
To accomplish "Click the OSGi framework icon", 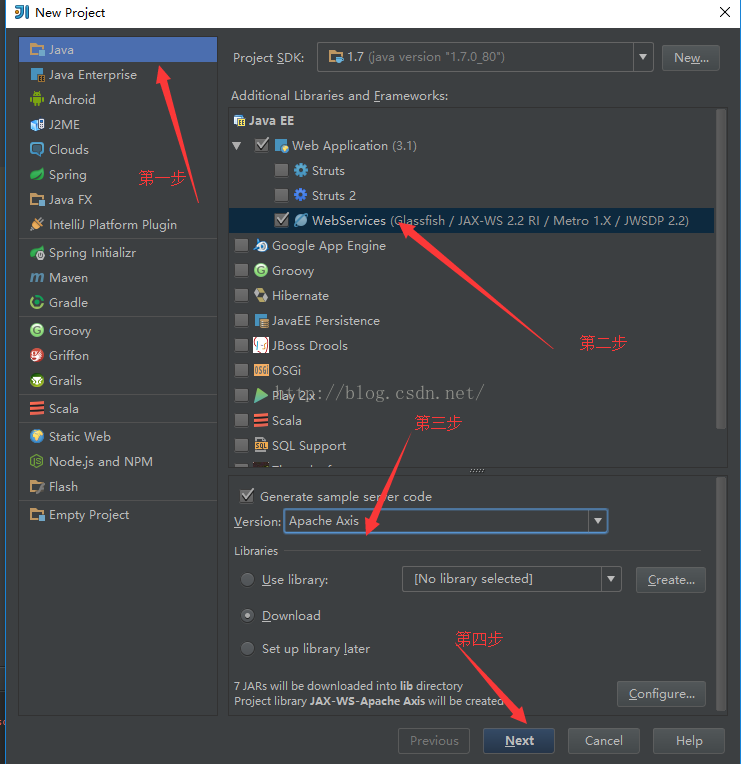I will [261, 370].
